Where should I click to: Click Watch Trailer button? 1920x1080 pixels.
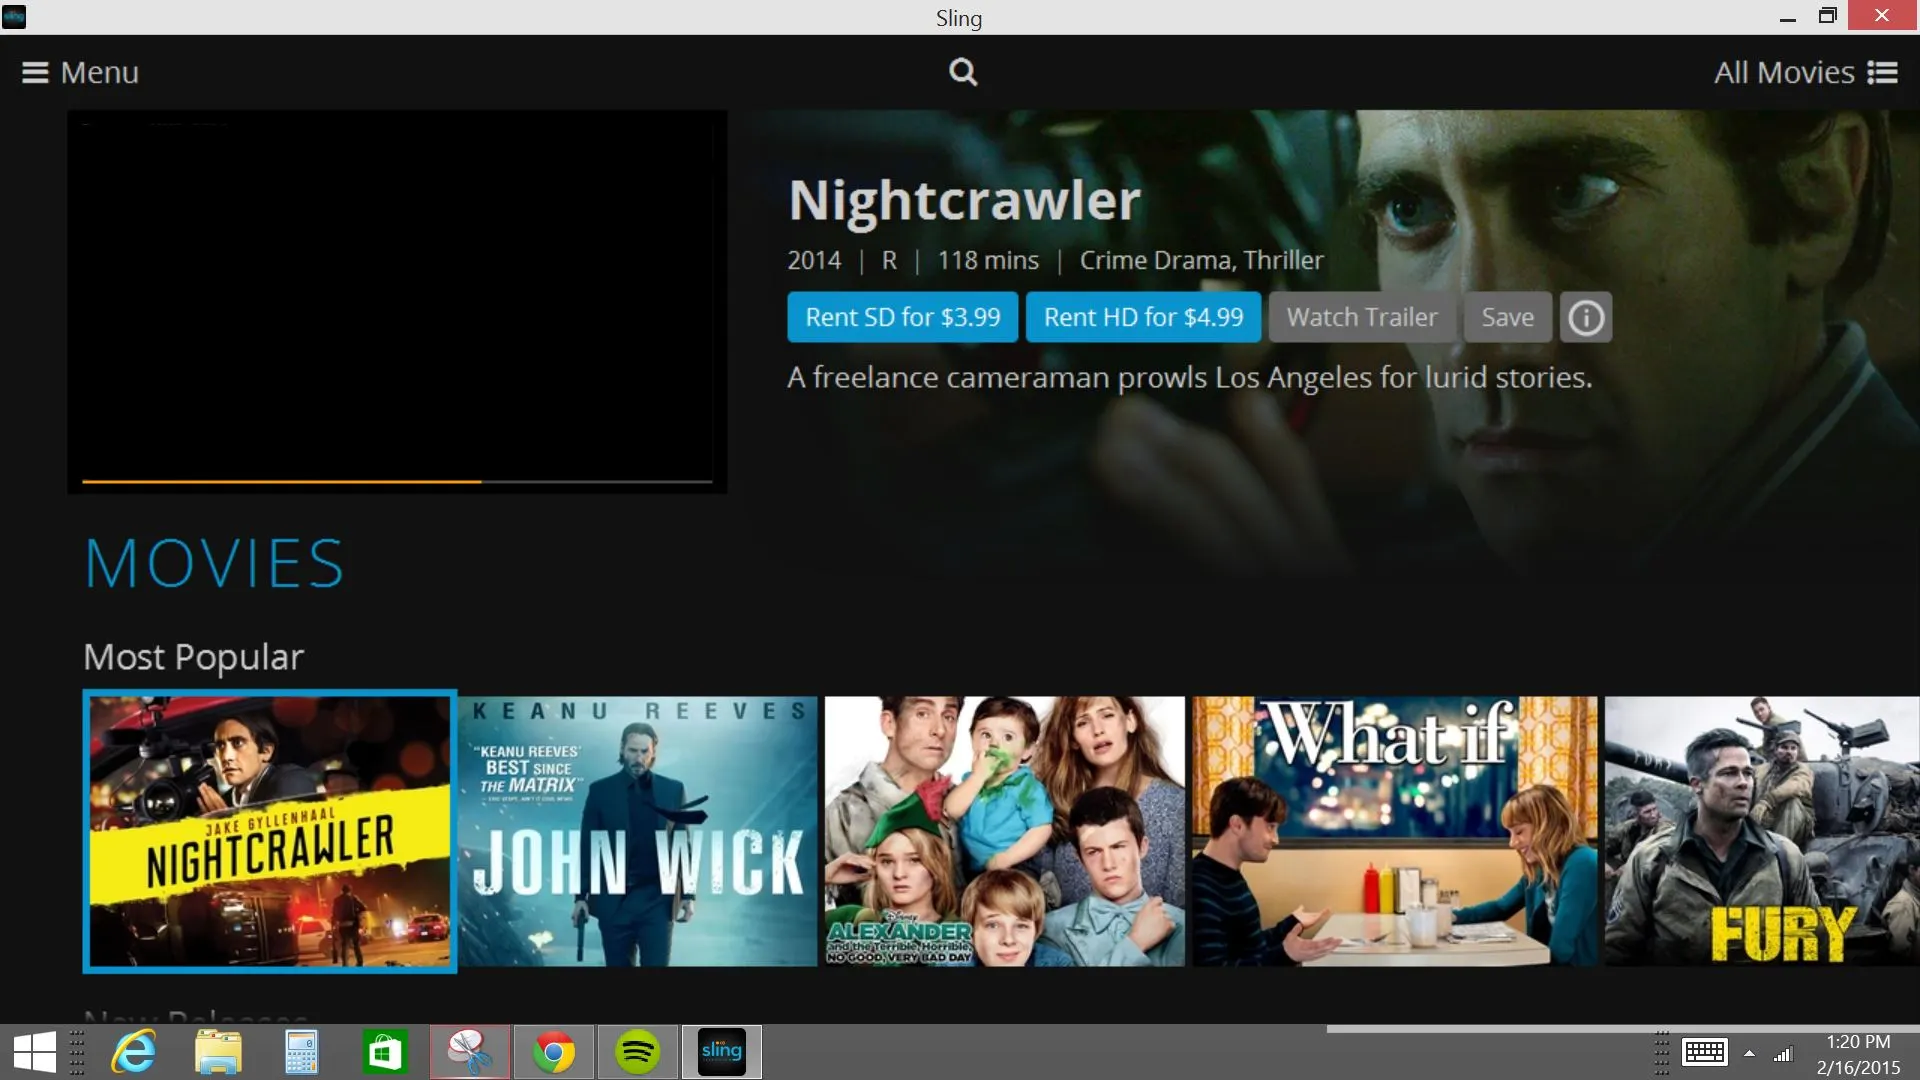(1362, 318)
